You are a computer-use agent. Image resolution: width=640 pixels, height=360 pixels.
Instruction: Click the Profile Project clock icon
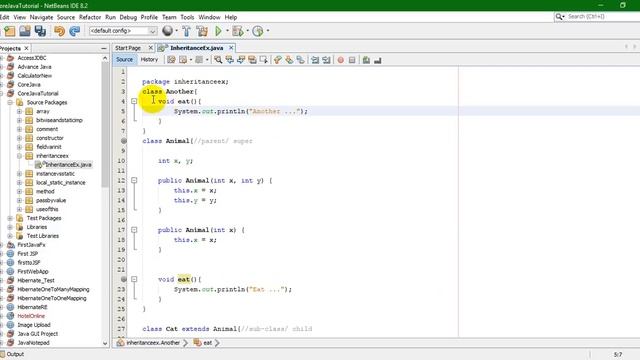point(258,31)
